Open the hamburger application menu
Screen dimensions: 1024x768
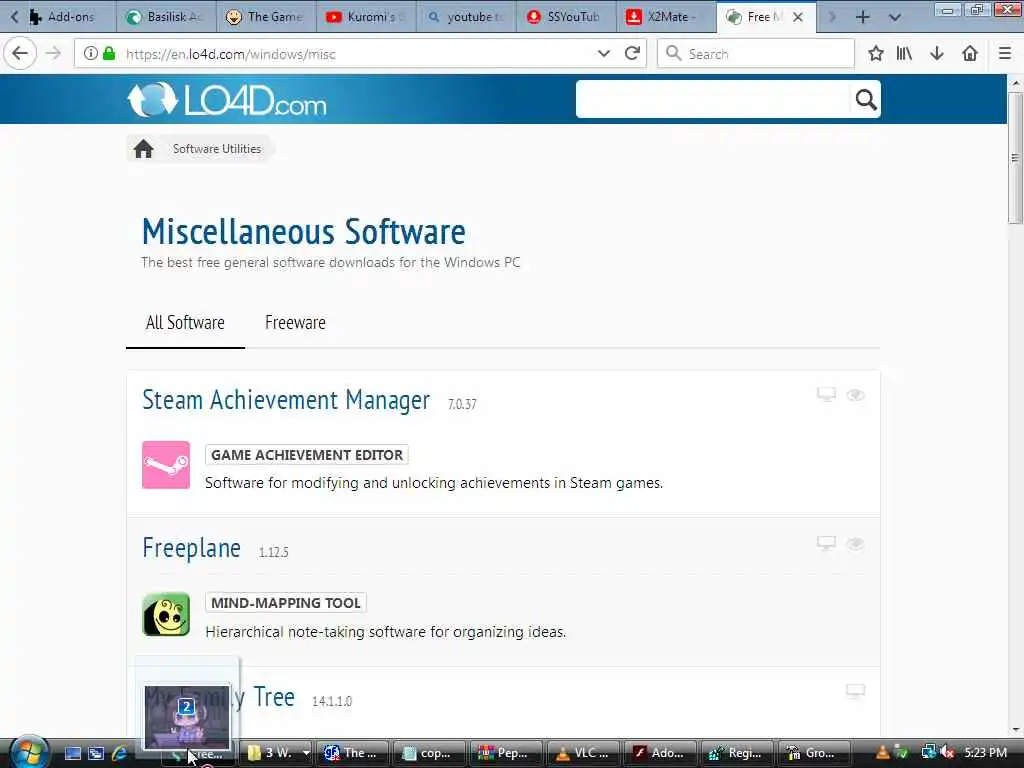tap(1005, 54)
